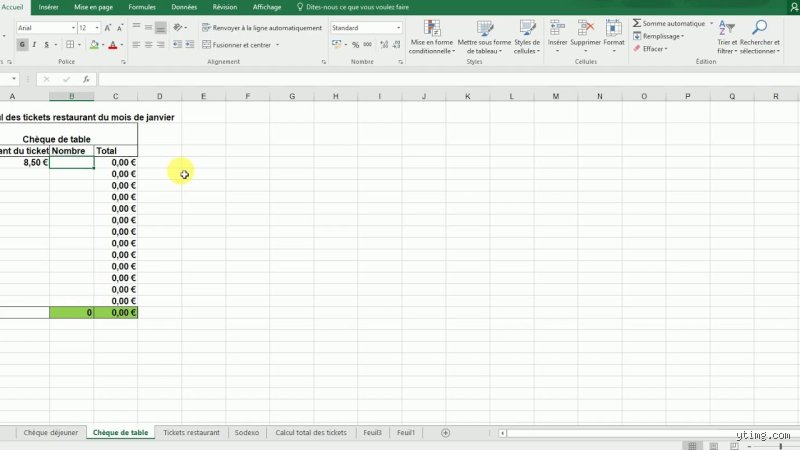Open the font color dropdown arrow
Viewport: 800px width, 450px height.
(122, 45)
